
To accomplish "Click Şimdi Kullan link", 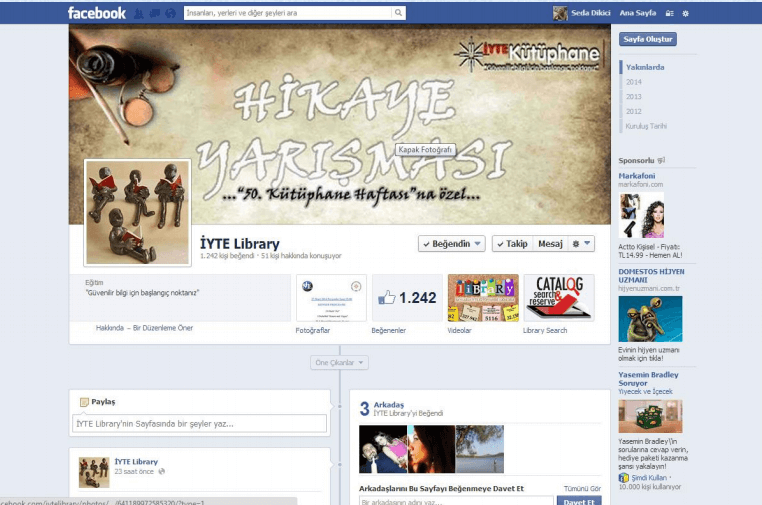I will 649,478.
